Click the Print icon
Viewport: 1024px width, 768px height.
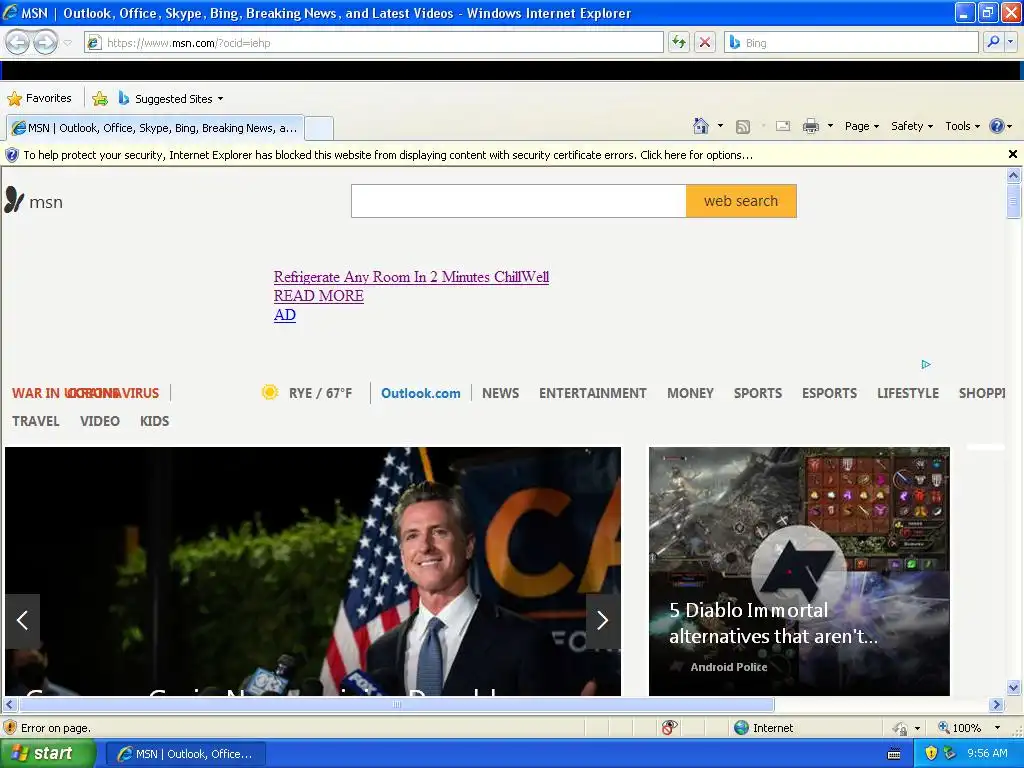pos(810,126)
